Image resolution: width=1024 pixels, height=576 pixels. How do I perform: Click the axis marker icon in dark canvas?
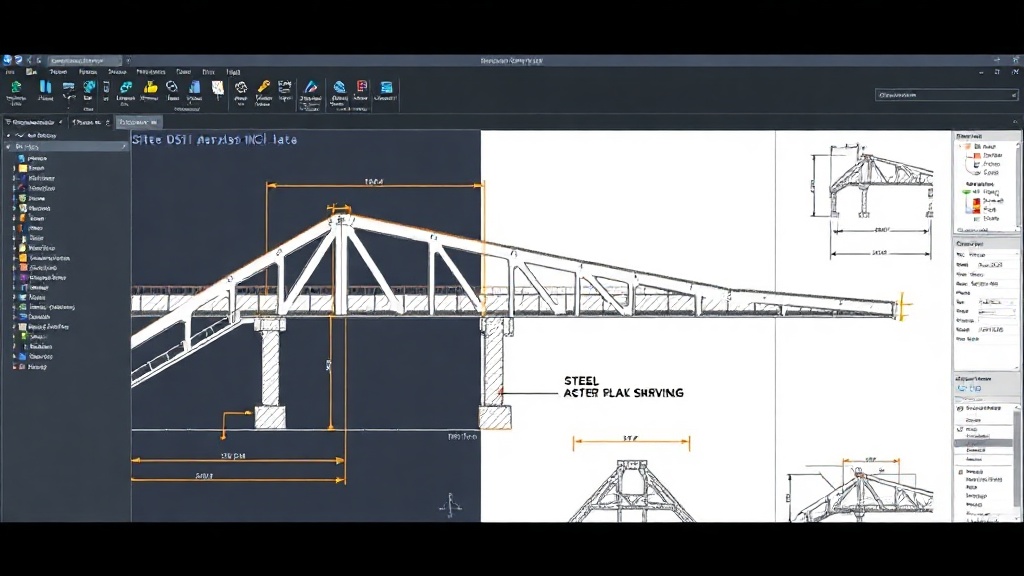pos(450,505)
